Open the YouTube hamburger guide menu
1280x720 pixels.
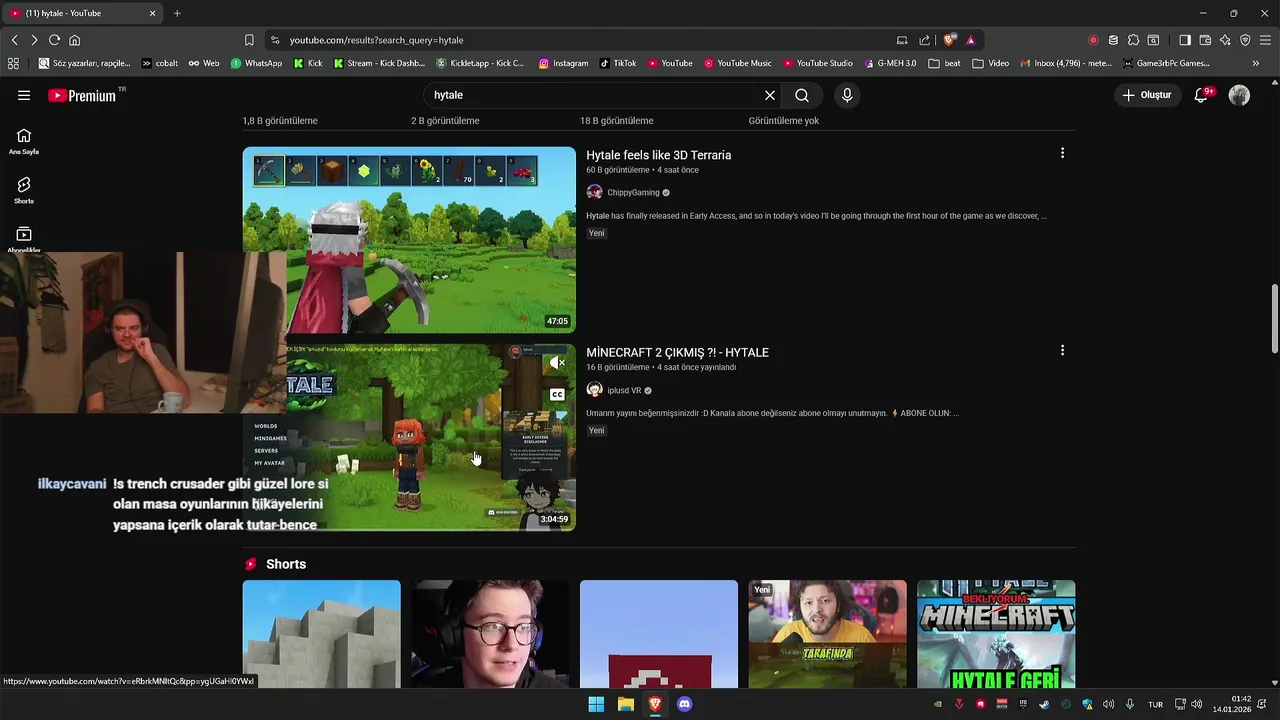coord(24,95)
